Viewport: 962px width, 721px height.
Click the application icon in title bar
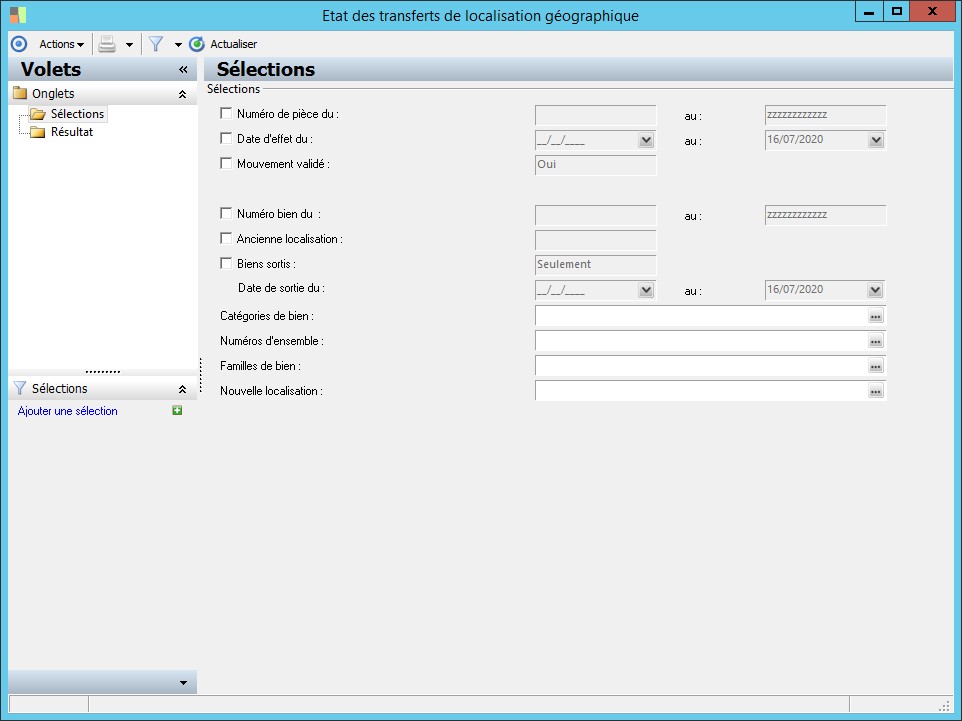coord(18,15)
